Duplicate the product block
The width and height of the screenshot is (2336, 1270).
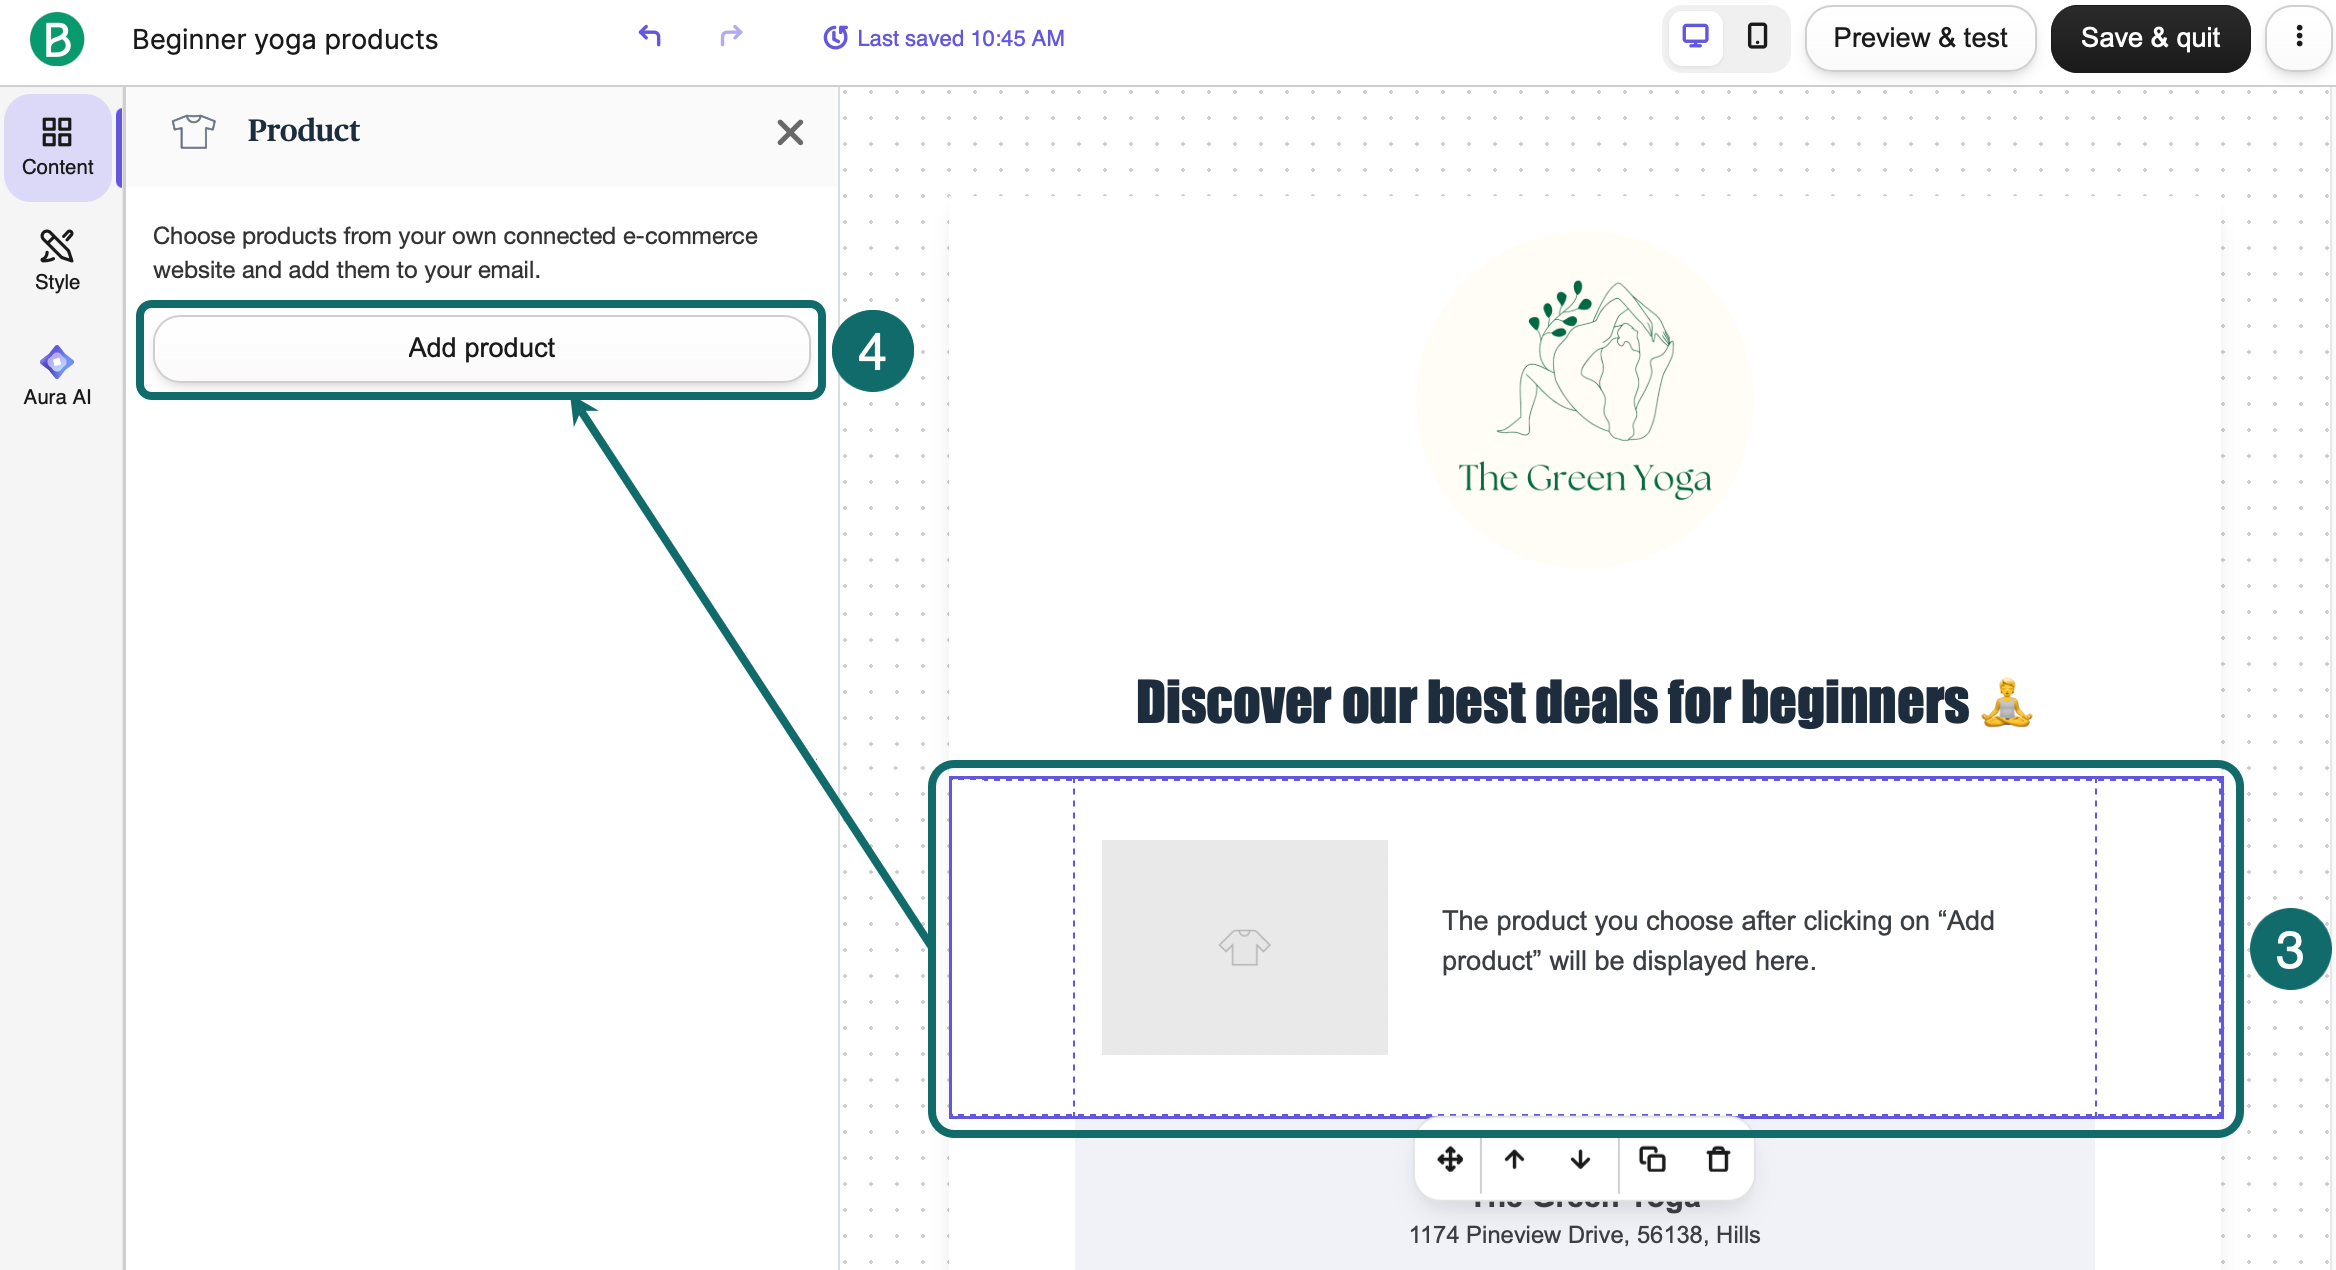click(x=1652, y=1159)
